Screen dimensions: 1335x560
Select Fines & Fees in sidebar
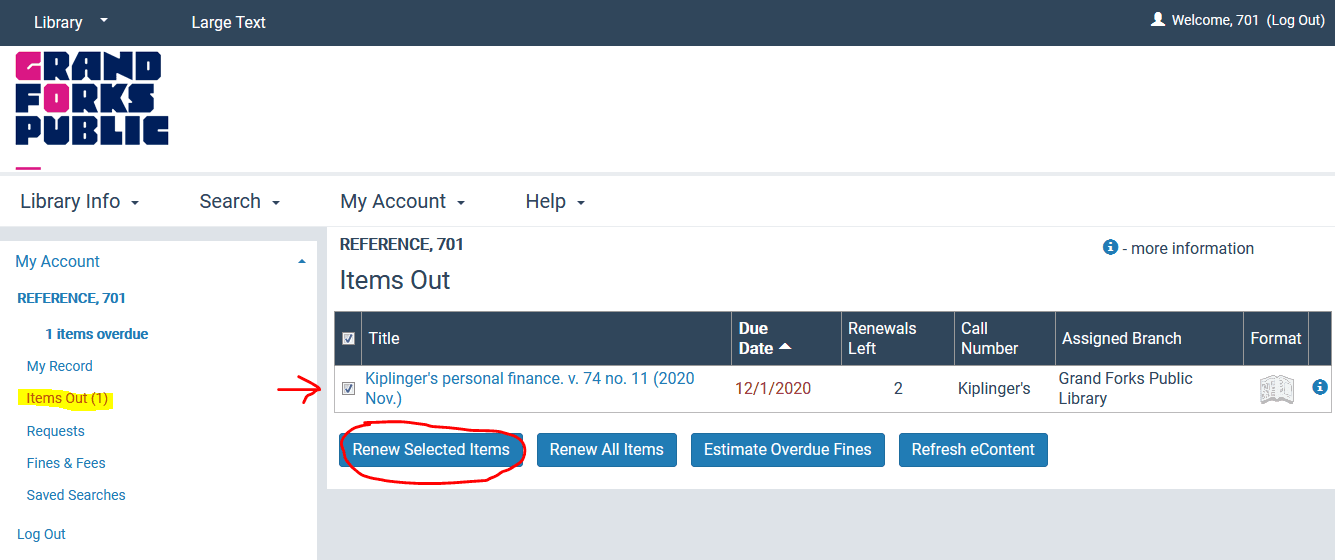pos(66,463)
